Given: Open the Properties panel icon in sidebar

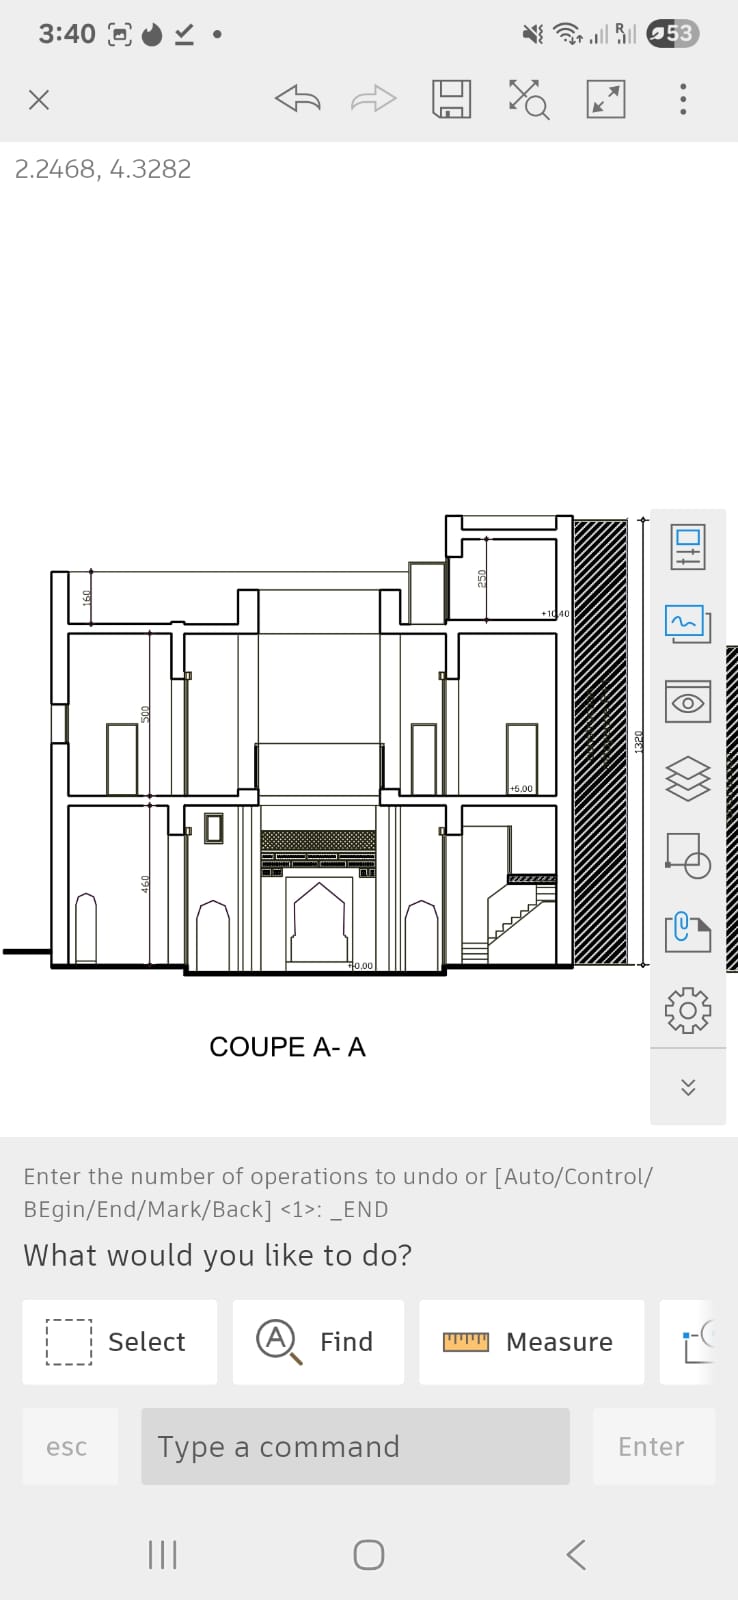Looking at the screenshot, I should (688, 546).
